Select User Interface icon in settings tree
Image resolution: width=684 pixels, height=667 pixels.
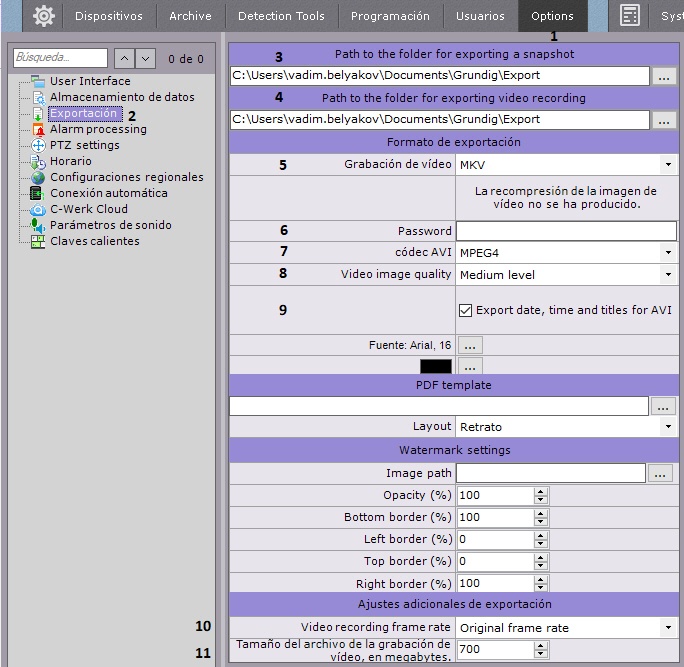click(x=38, y=81)
